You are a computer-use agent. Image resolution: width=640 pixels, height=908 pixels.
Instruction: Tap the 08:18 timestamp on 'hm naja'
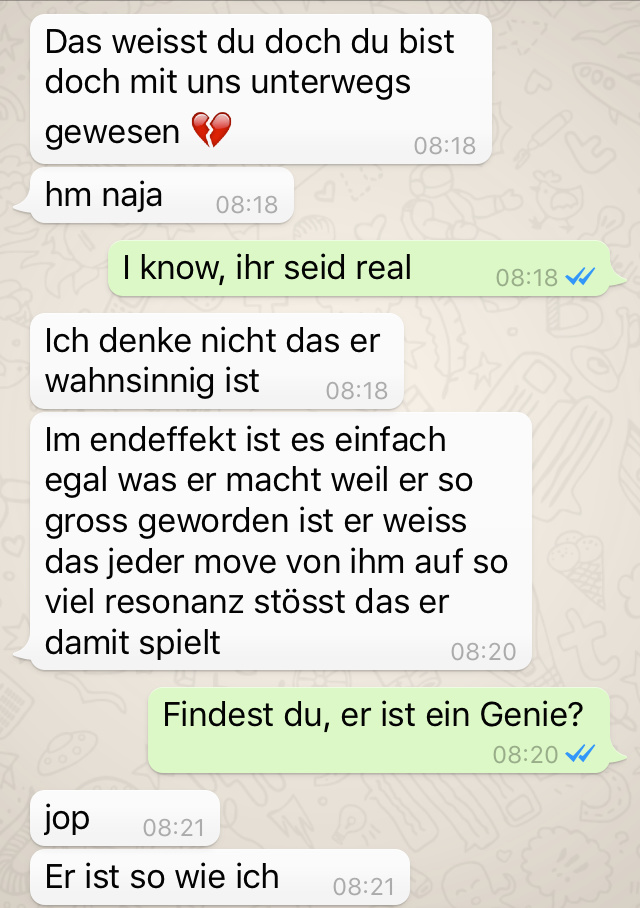(247, 205)
